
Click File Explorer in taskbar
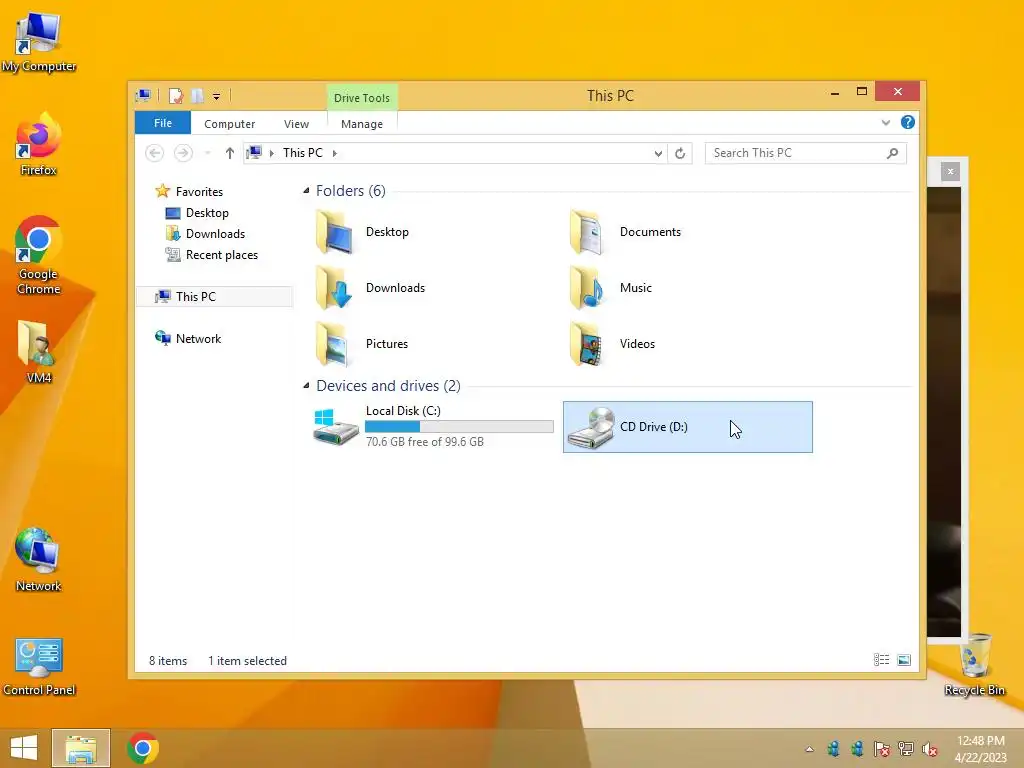pyautogui.click(x=81, y=748)
